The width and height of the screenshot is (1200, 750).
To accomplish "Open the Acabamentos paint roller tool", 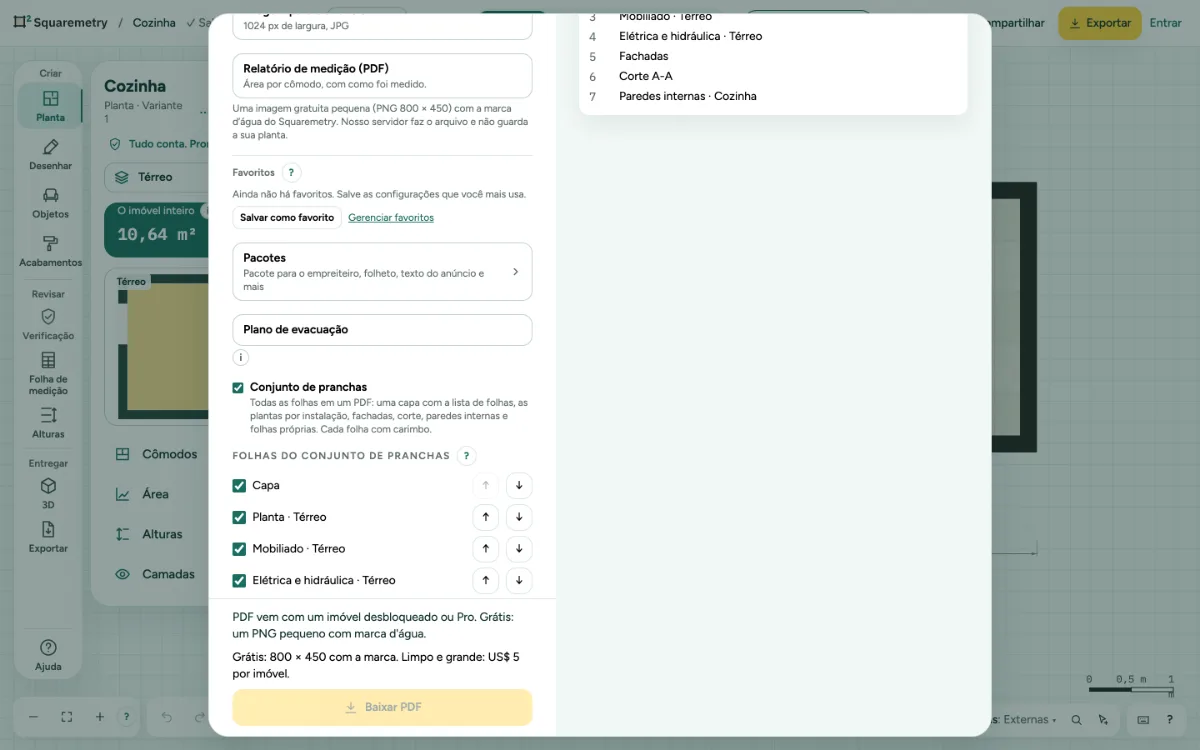I will [50, 250].
